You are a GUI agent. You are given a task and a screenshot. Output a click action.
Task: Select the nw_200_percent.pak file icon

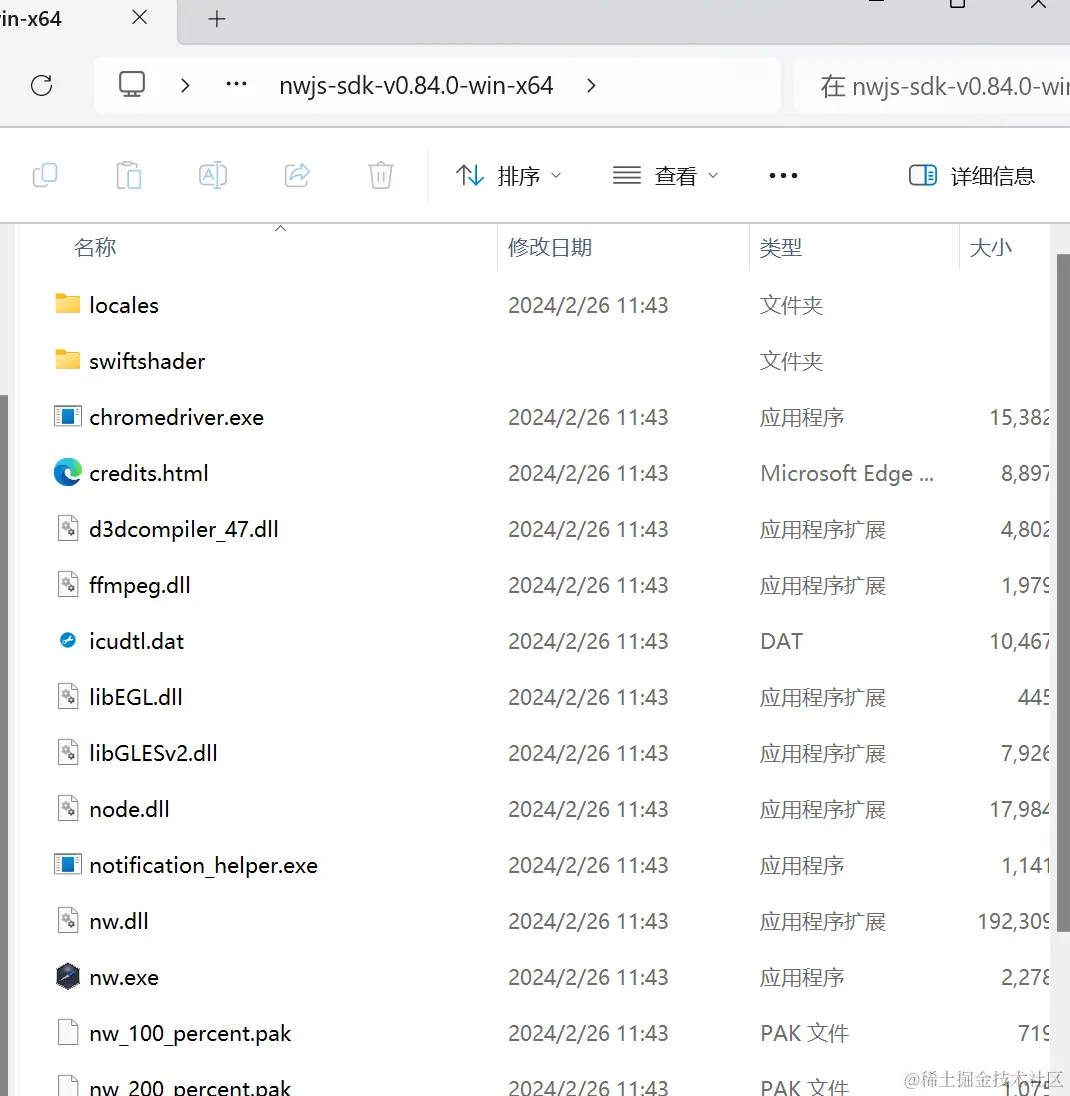(68, 1086)
